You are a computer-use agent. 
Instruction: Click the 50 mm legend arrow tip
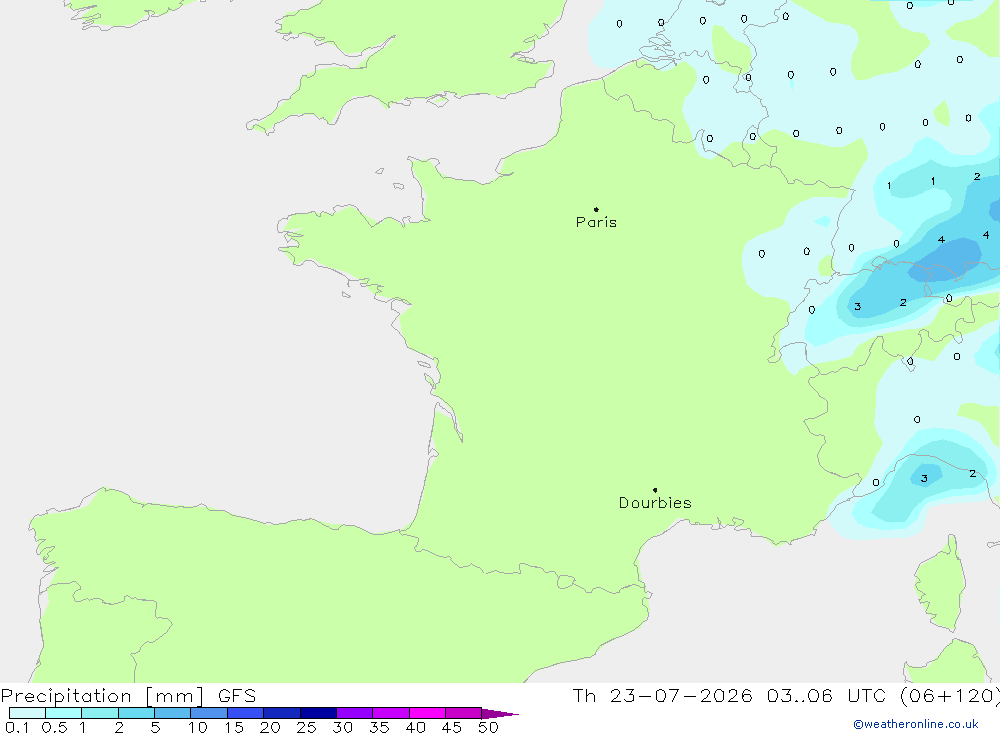click(501, 713)
